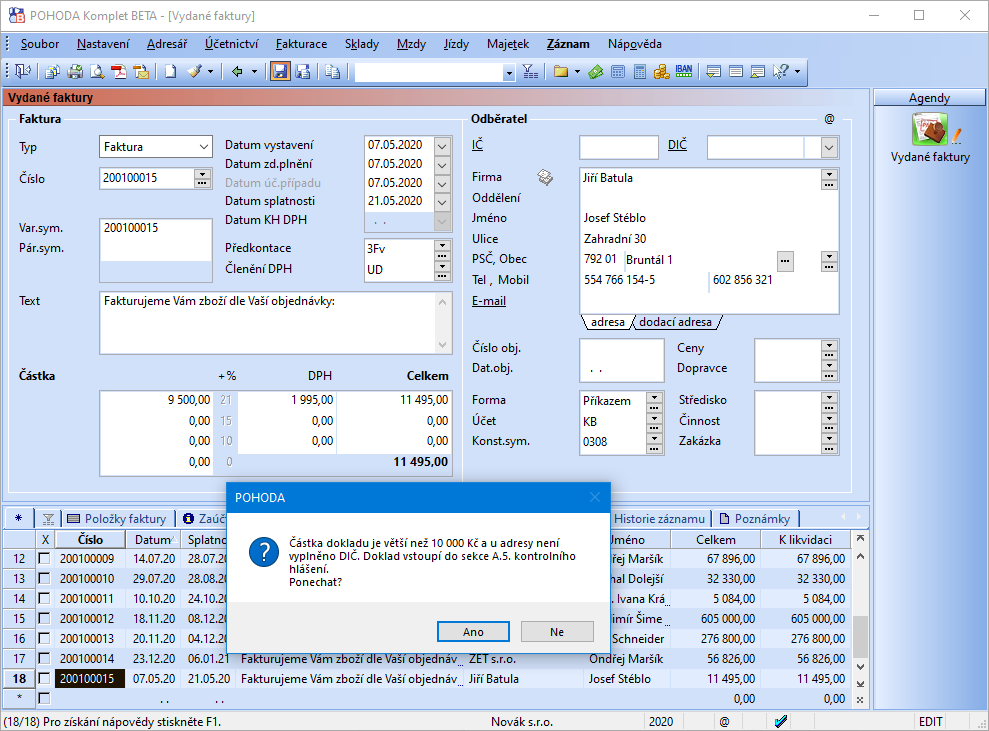989x731 pixels.
Task: Click the funnel filter icon beside the toolbar combo box
Action: [530, 72]
